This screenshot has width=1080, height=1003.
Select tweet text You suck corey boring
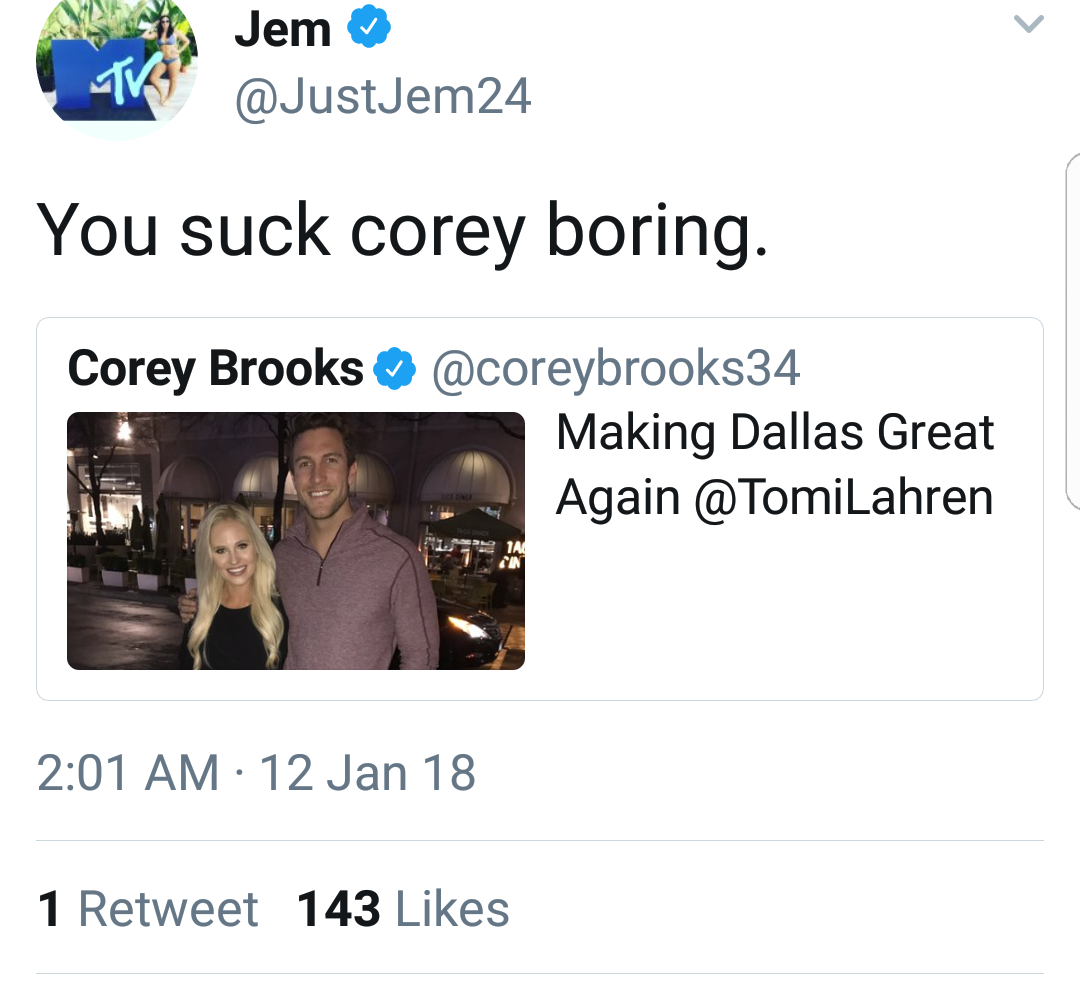pyautogui.click(x=402, y=231)
